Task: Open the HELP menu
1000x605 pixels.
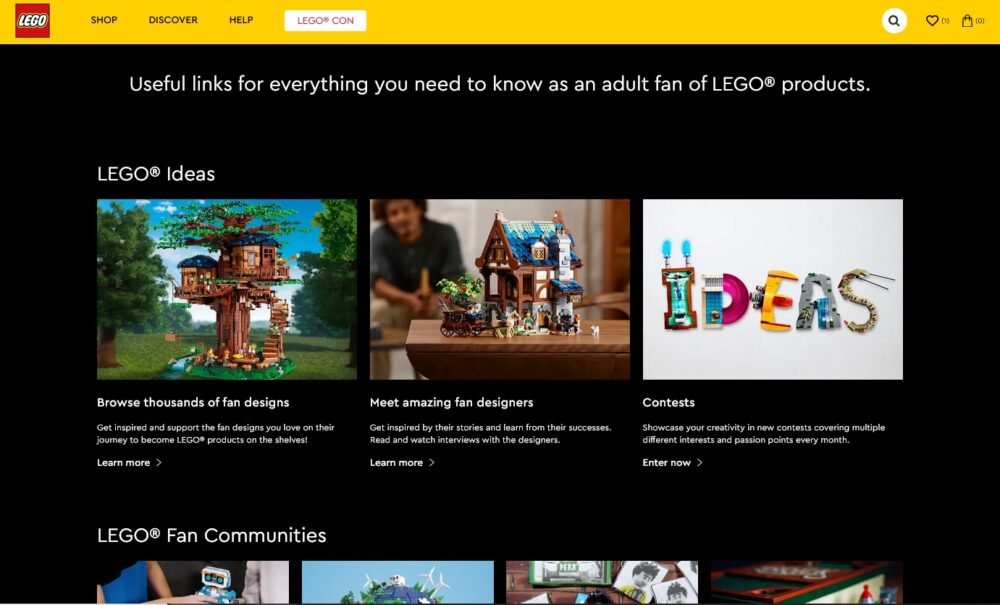Action: [x=241, y=20]
